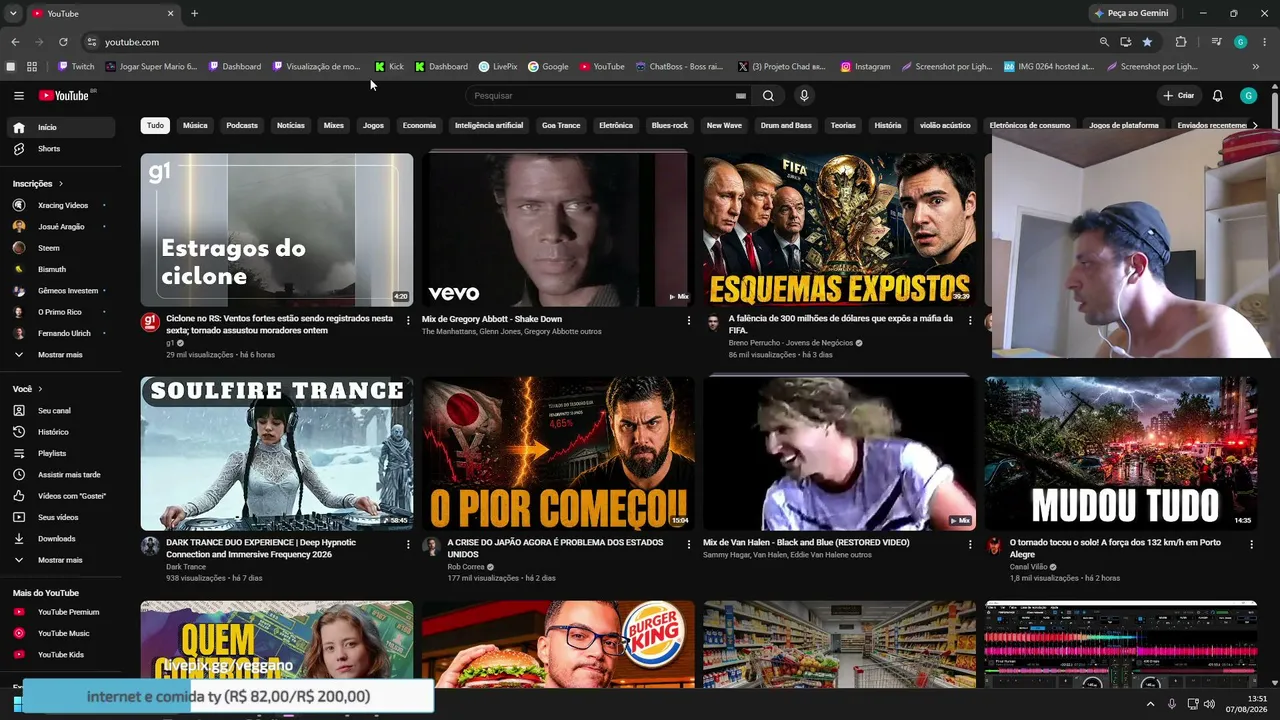Open the tab search dropdown
This screenshot has width=1280, height=720.
[13, 14]
